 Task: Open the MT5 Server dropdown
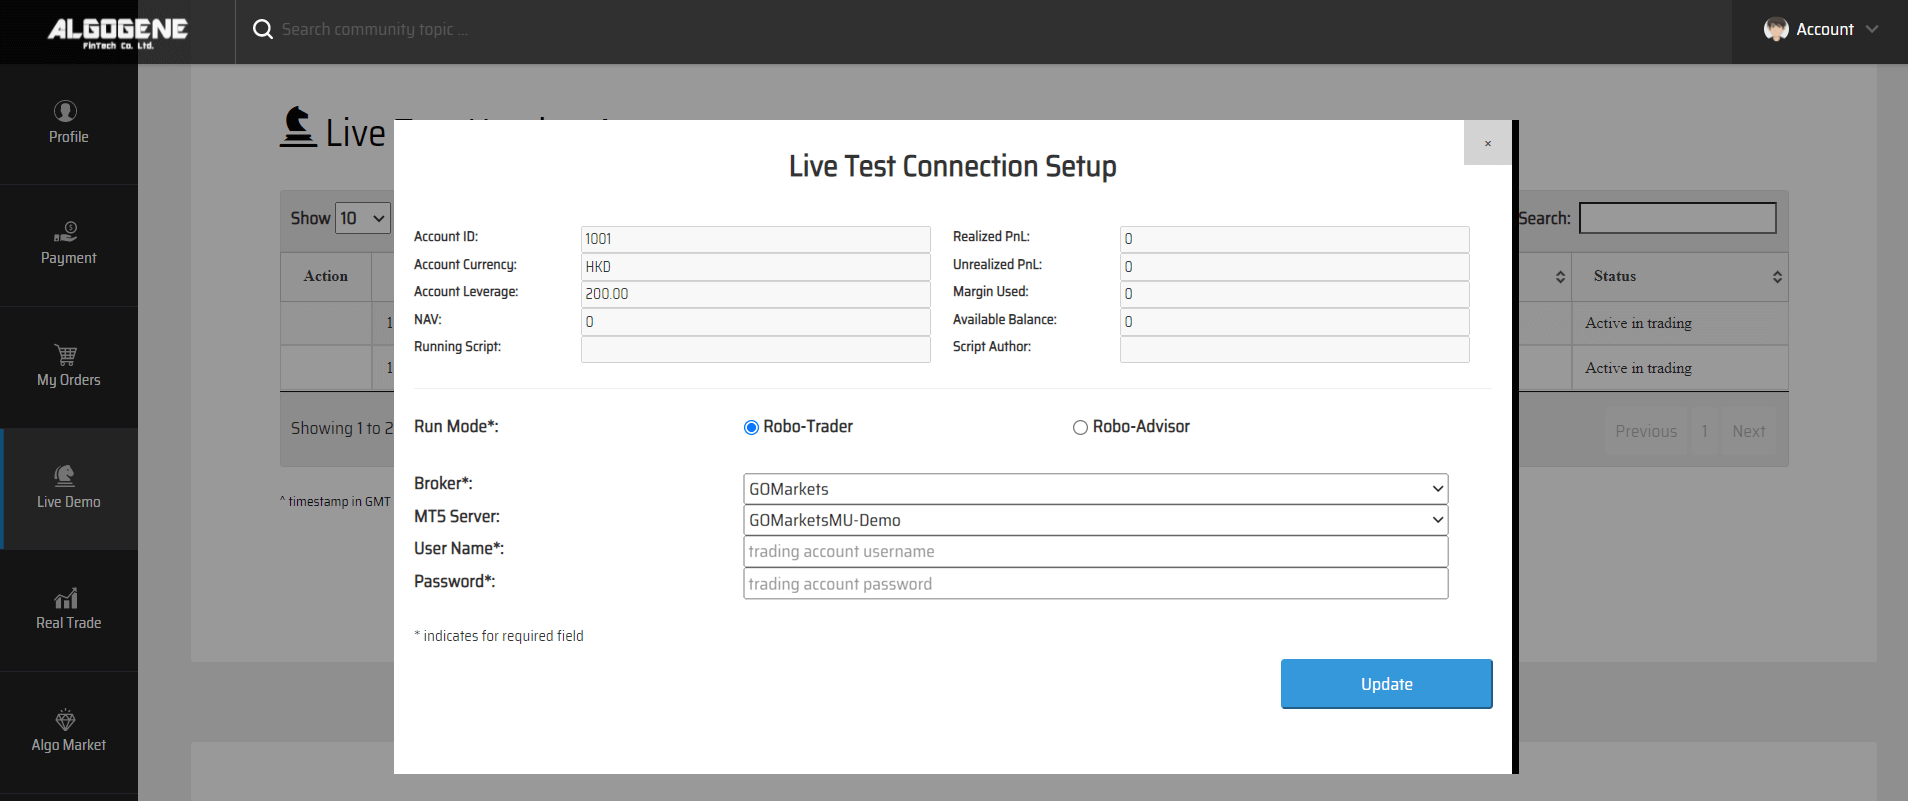tap(1096, 520)
